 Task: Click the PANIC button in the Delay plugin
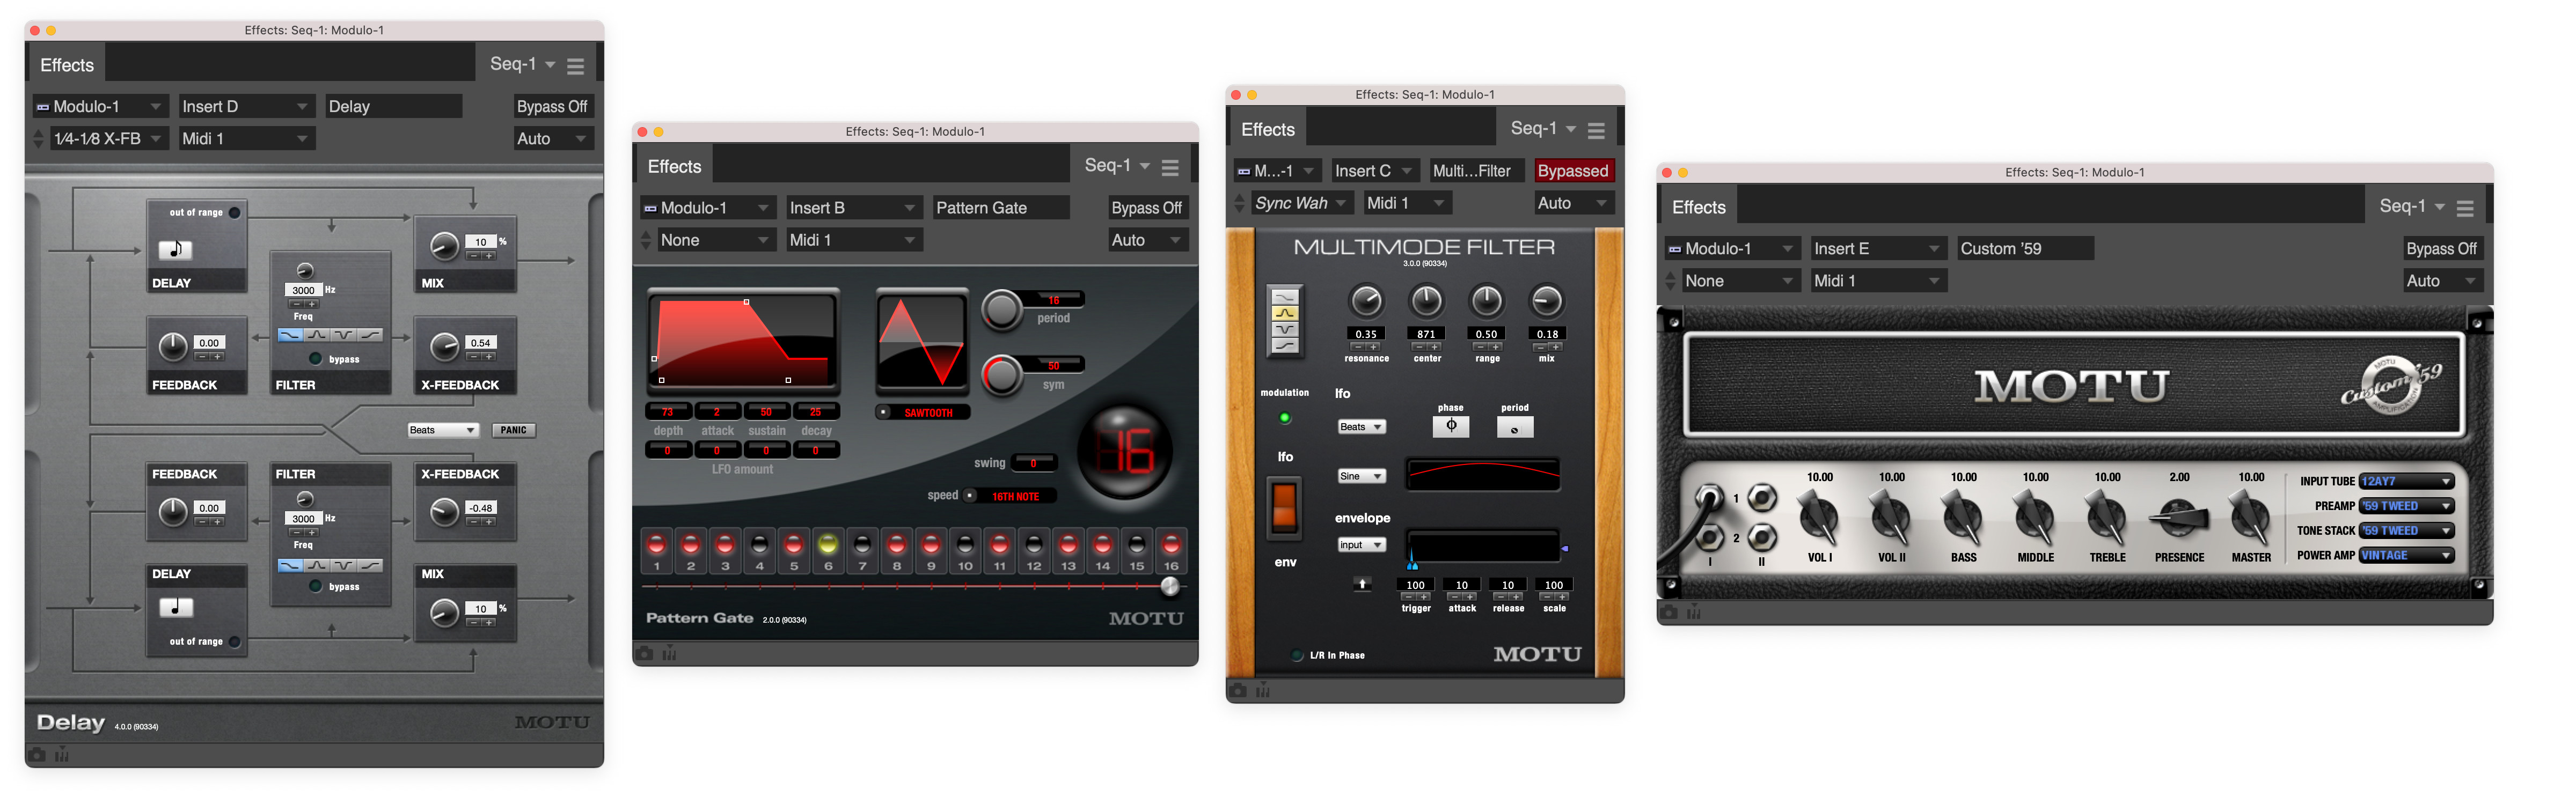point(514,430)
